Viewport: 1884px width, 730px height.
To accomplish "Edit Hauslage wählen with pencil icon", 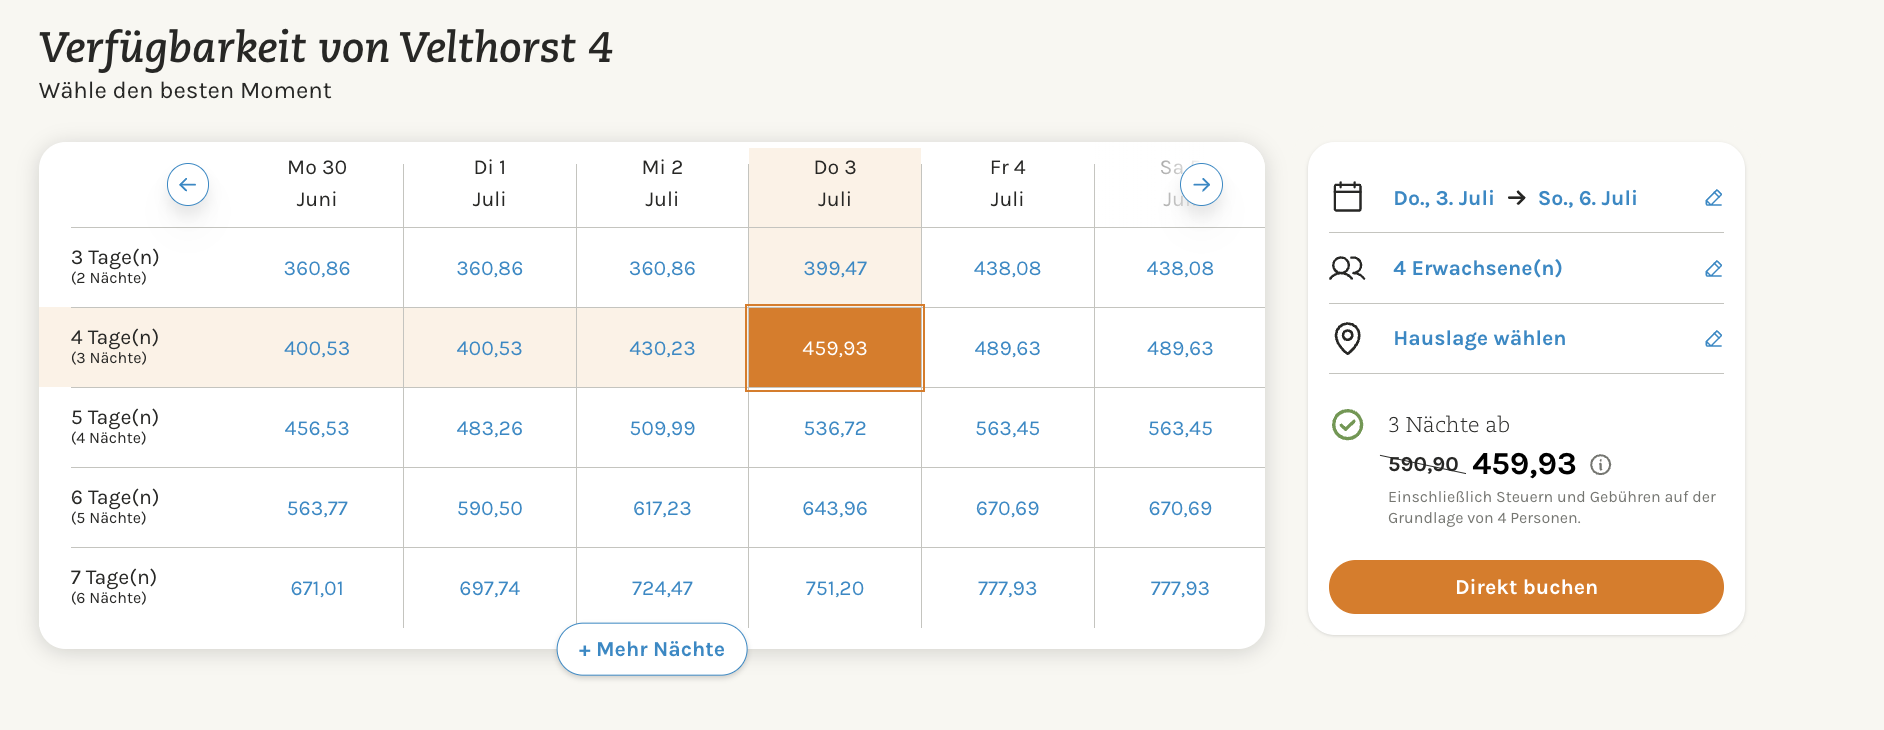I will click(x=1713, y=338).
